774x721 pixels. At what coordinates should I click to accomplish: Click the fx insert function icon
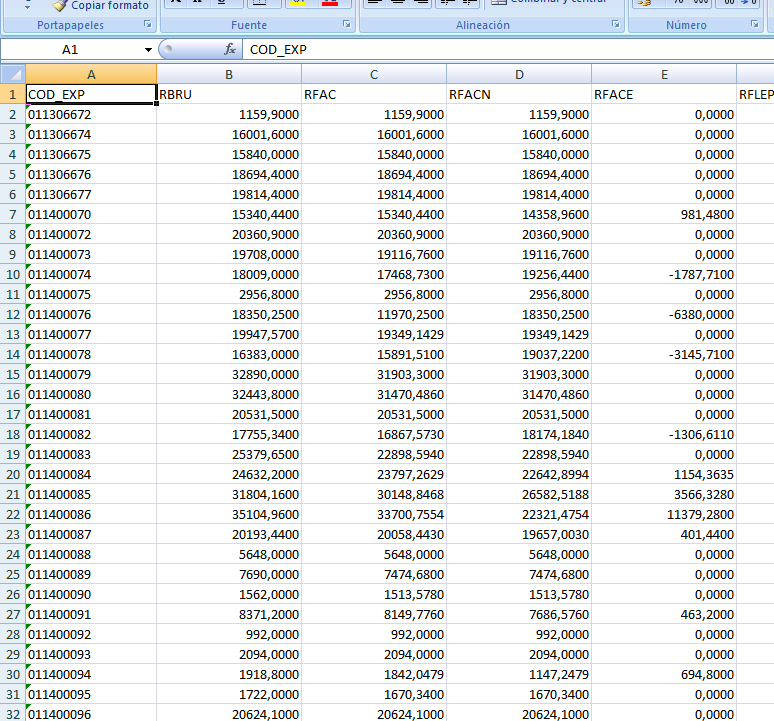point(229,49)
